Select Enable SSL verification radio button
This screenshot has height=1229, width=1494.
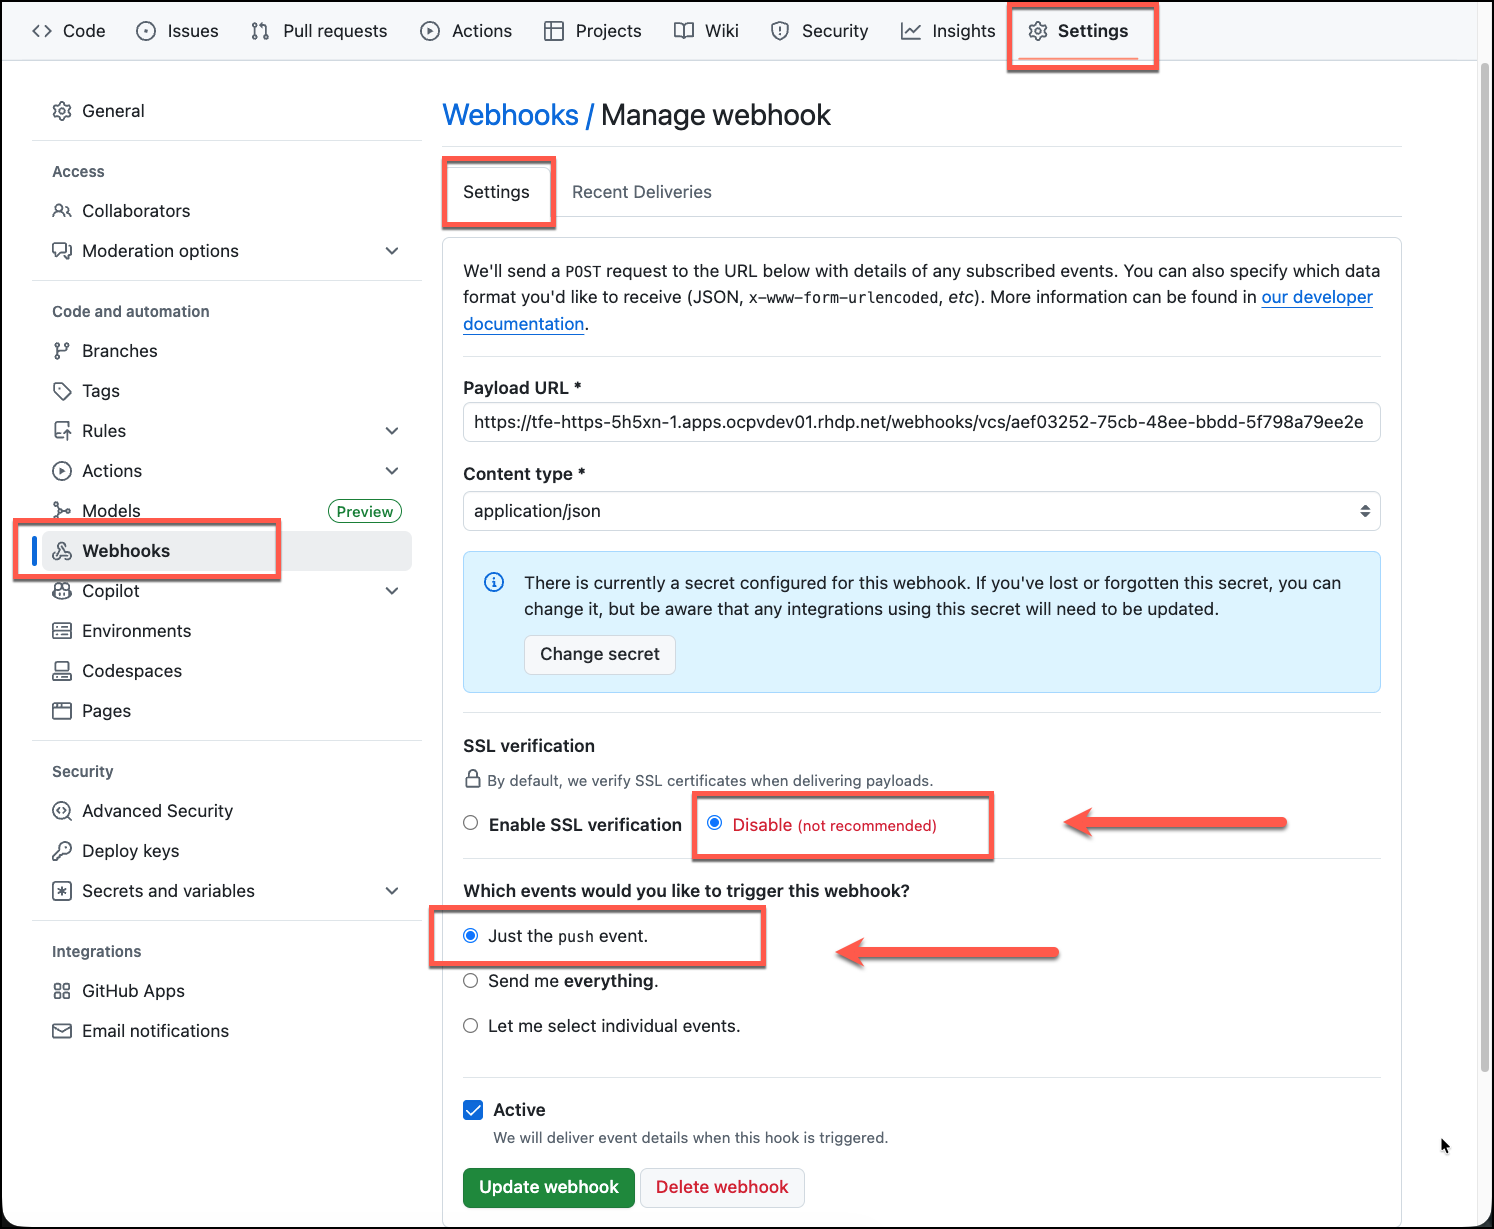pyautogui.click(x=471, y=824)
